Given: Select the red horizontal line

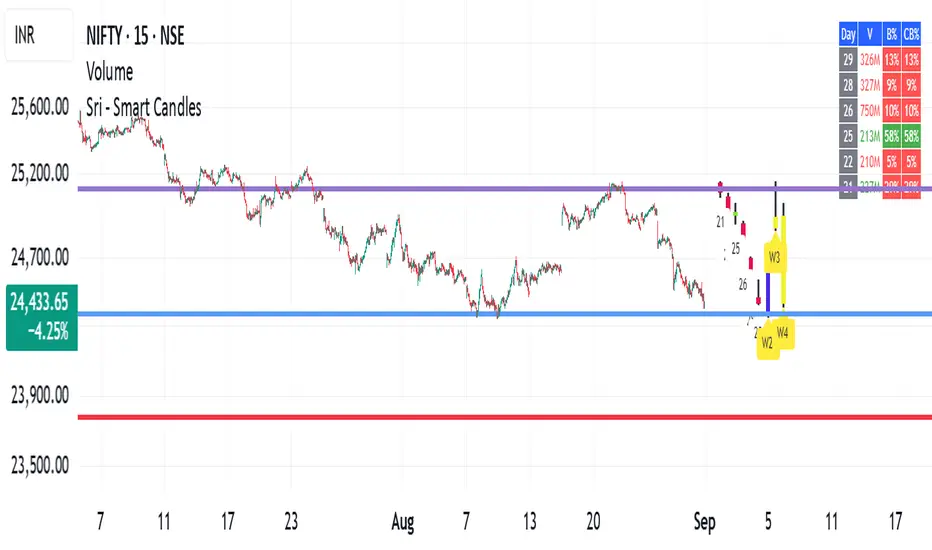Looking at the screenshot, I should (x=400, y=417).
